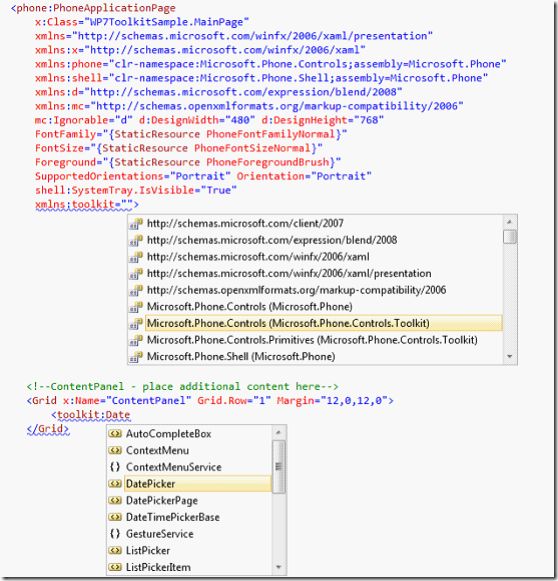Click namespace list scrollbar down arrow

(509, 356)
